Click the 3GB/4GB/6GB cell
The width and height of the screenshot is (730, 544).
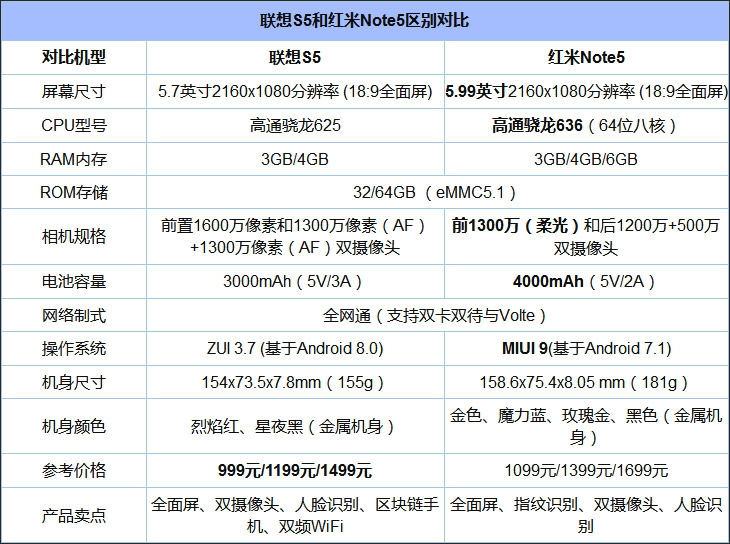pyautogui.click(x=586, y=159)
